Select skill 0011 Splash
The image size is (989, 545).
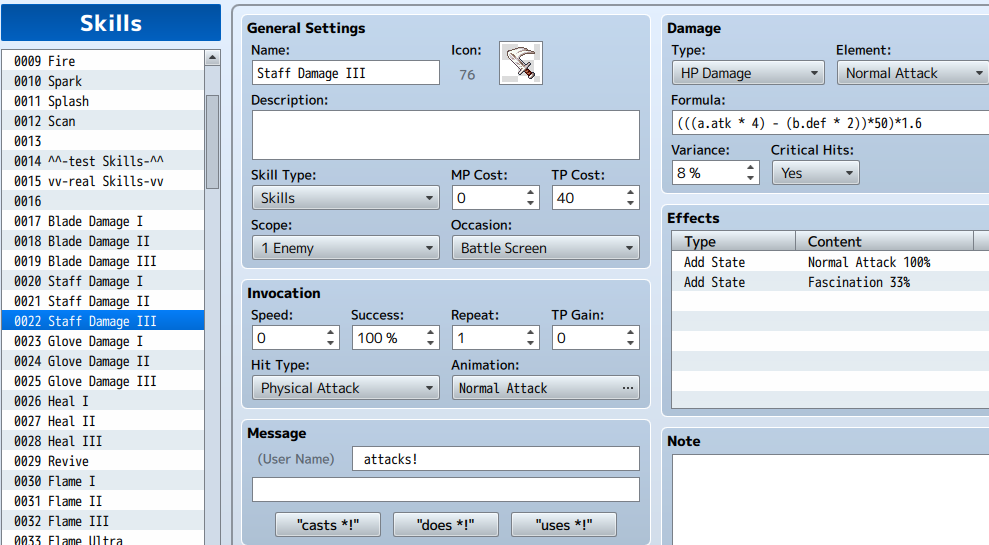click(103, 101)
